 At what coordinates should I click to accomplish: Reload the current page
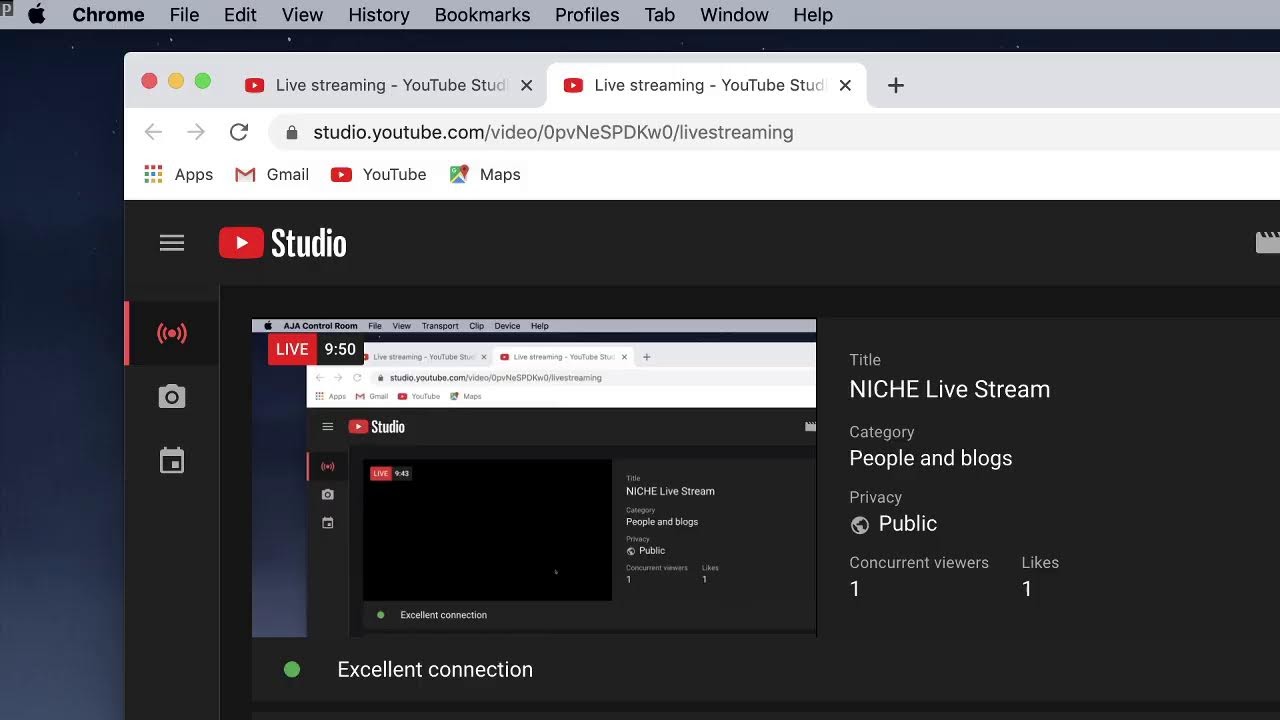pos(239,132)
